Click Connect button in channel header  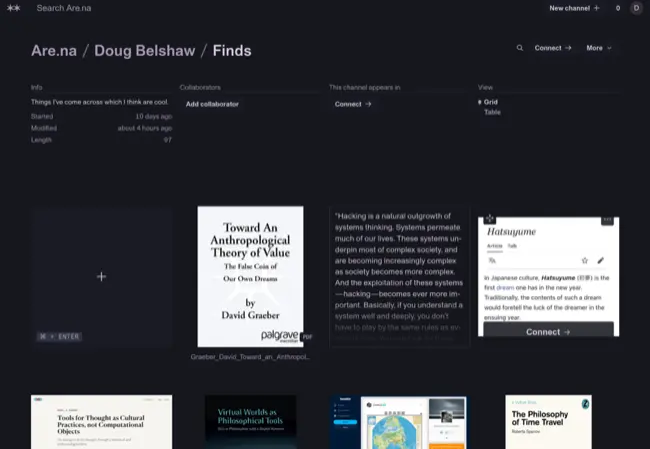coord(553,48)
